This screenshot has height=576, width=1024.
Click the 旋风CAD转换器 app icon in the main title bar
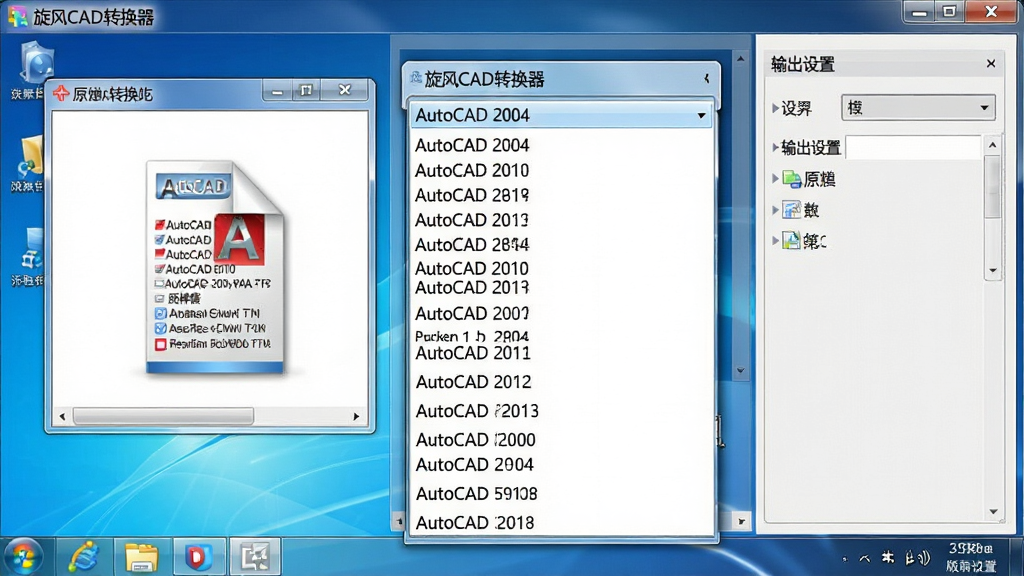pyautogui.click(x=18, y=16)
